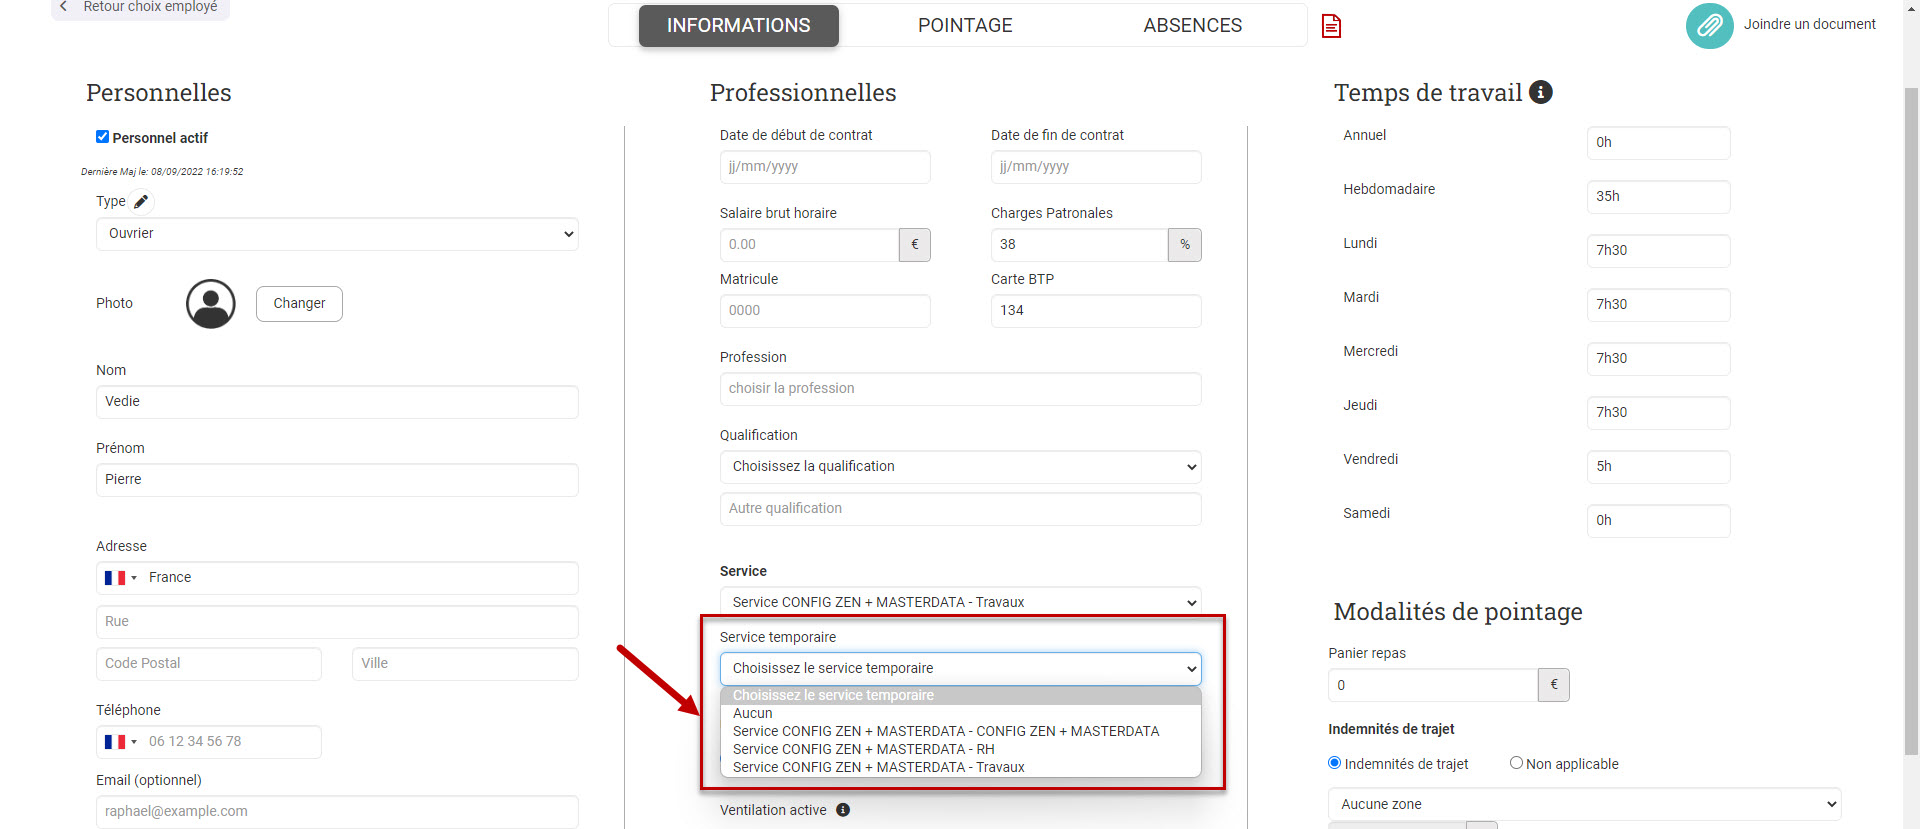
Task: Click the Lundi hours field
Action: 1658,251
